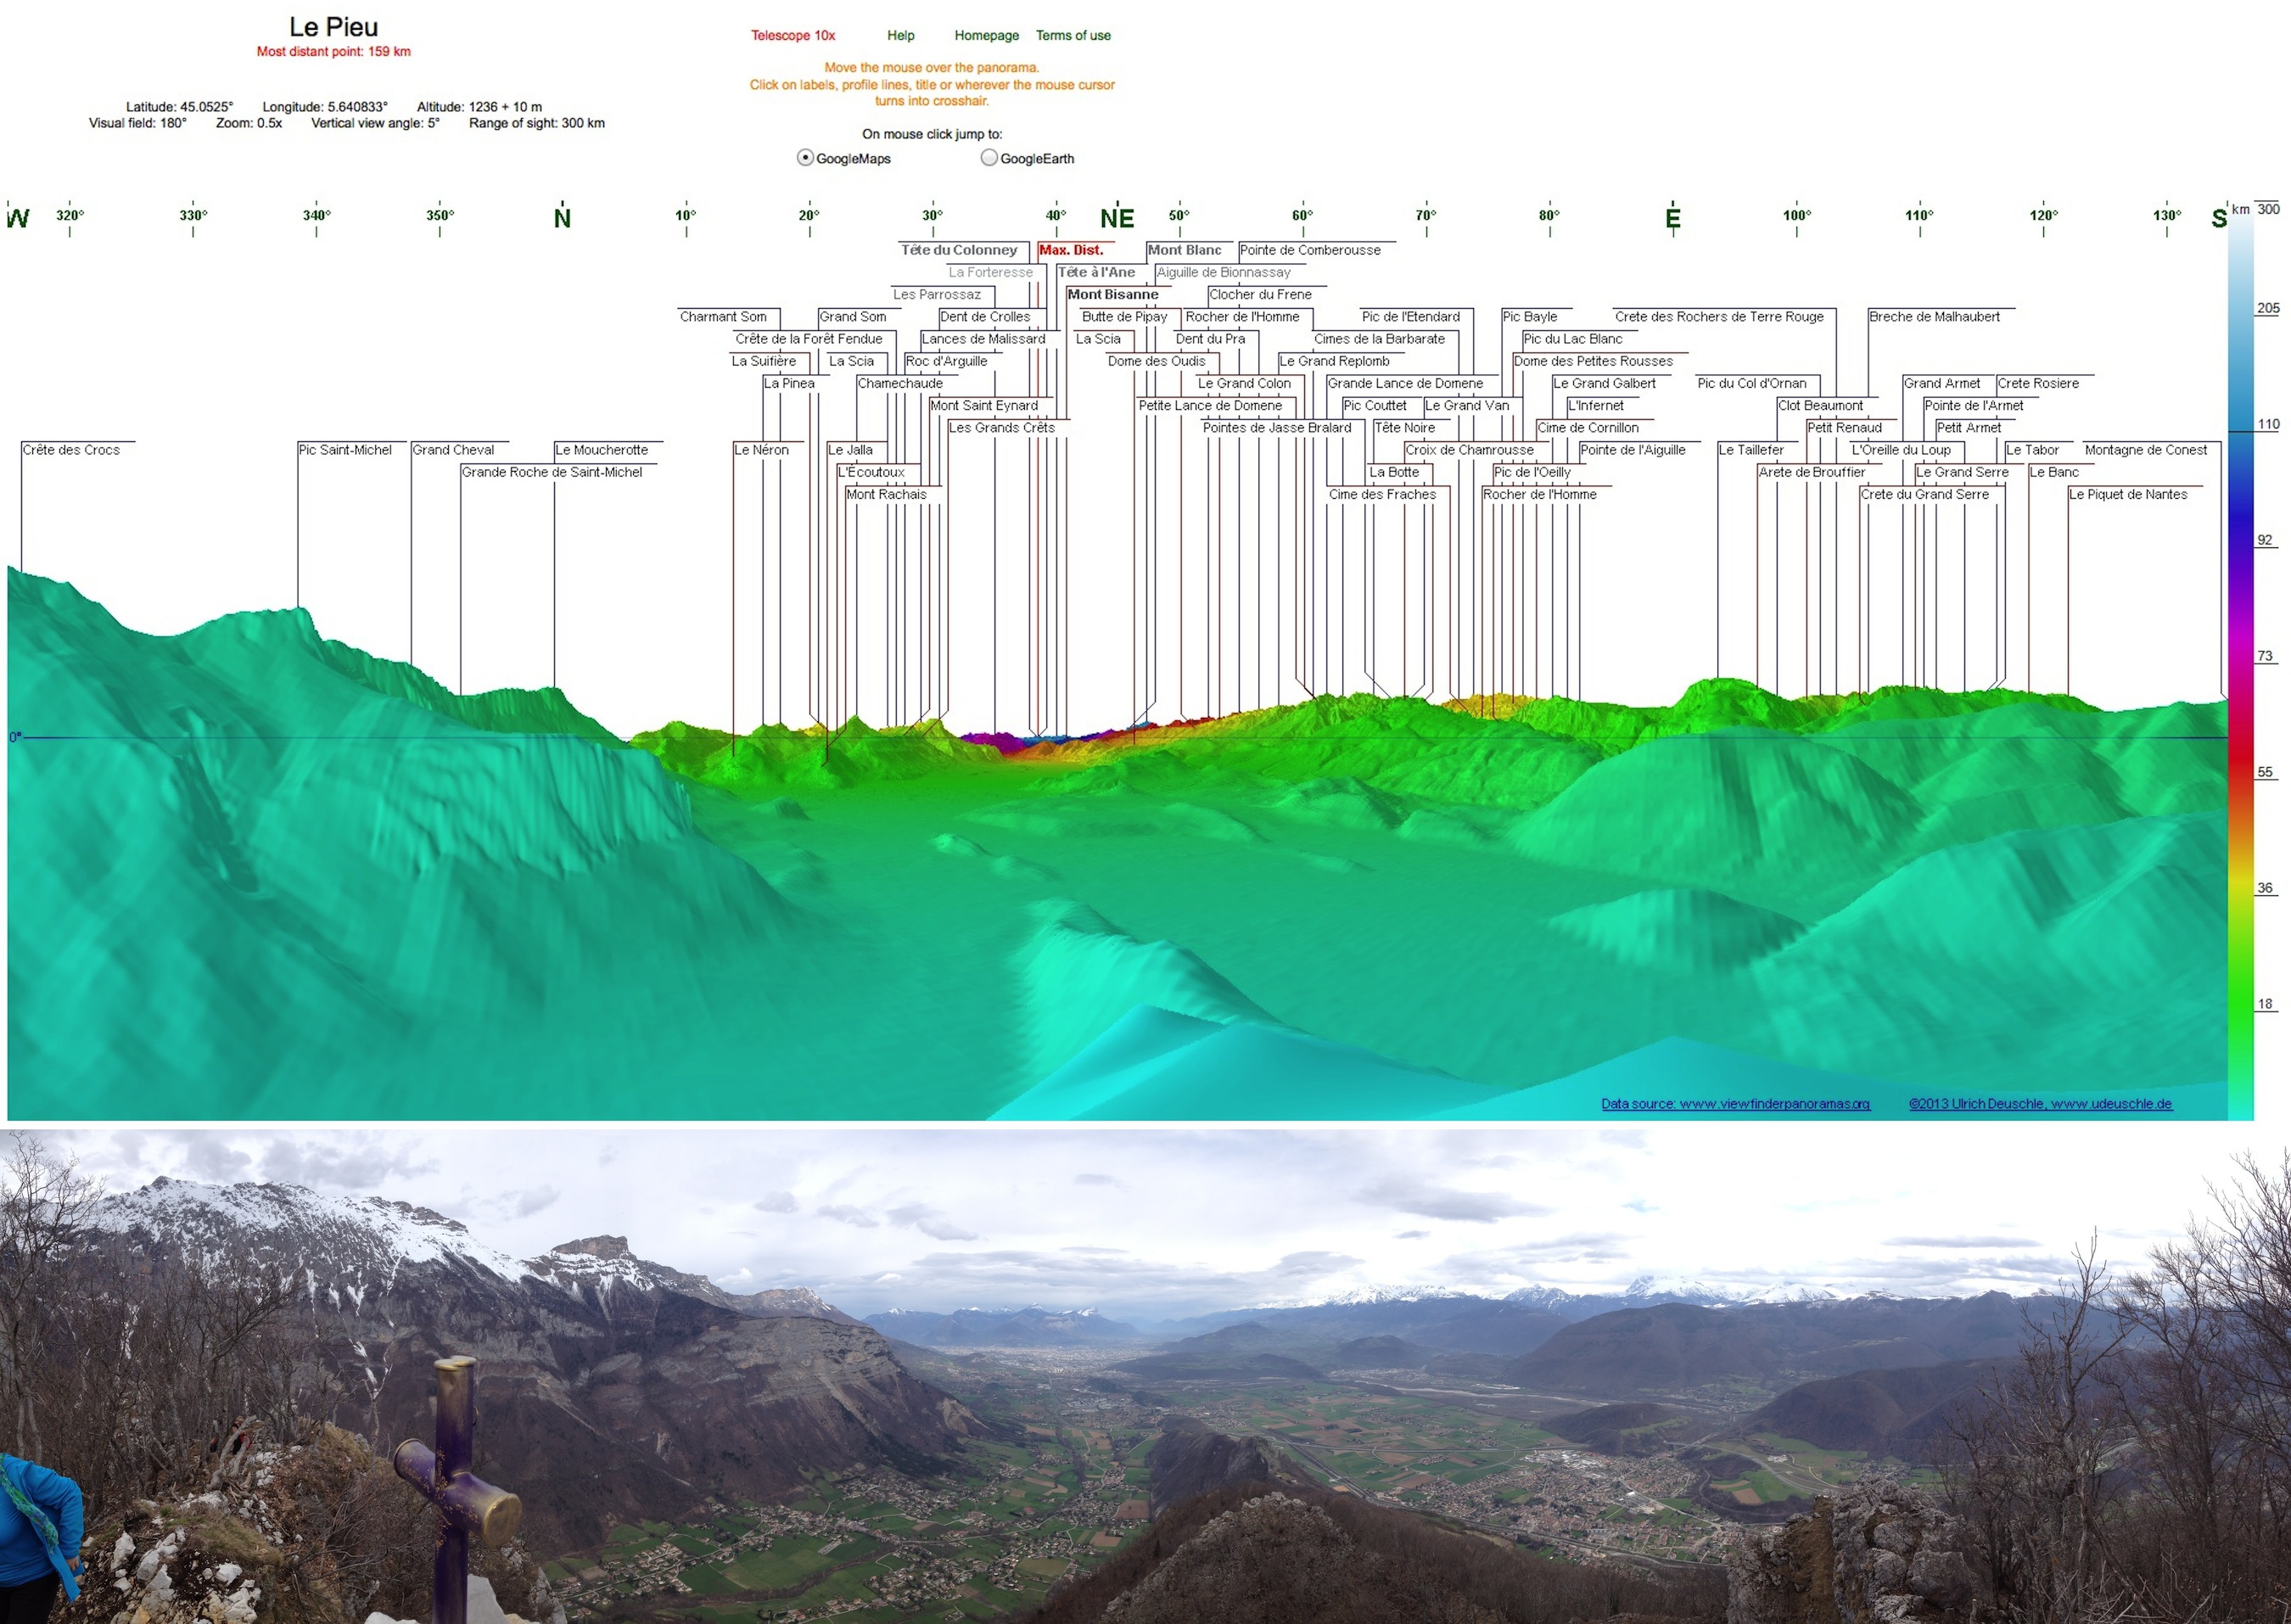Click the panoramic photo thumbnail
2291x1624 pixels.
click(1145, 1376)
